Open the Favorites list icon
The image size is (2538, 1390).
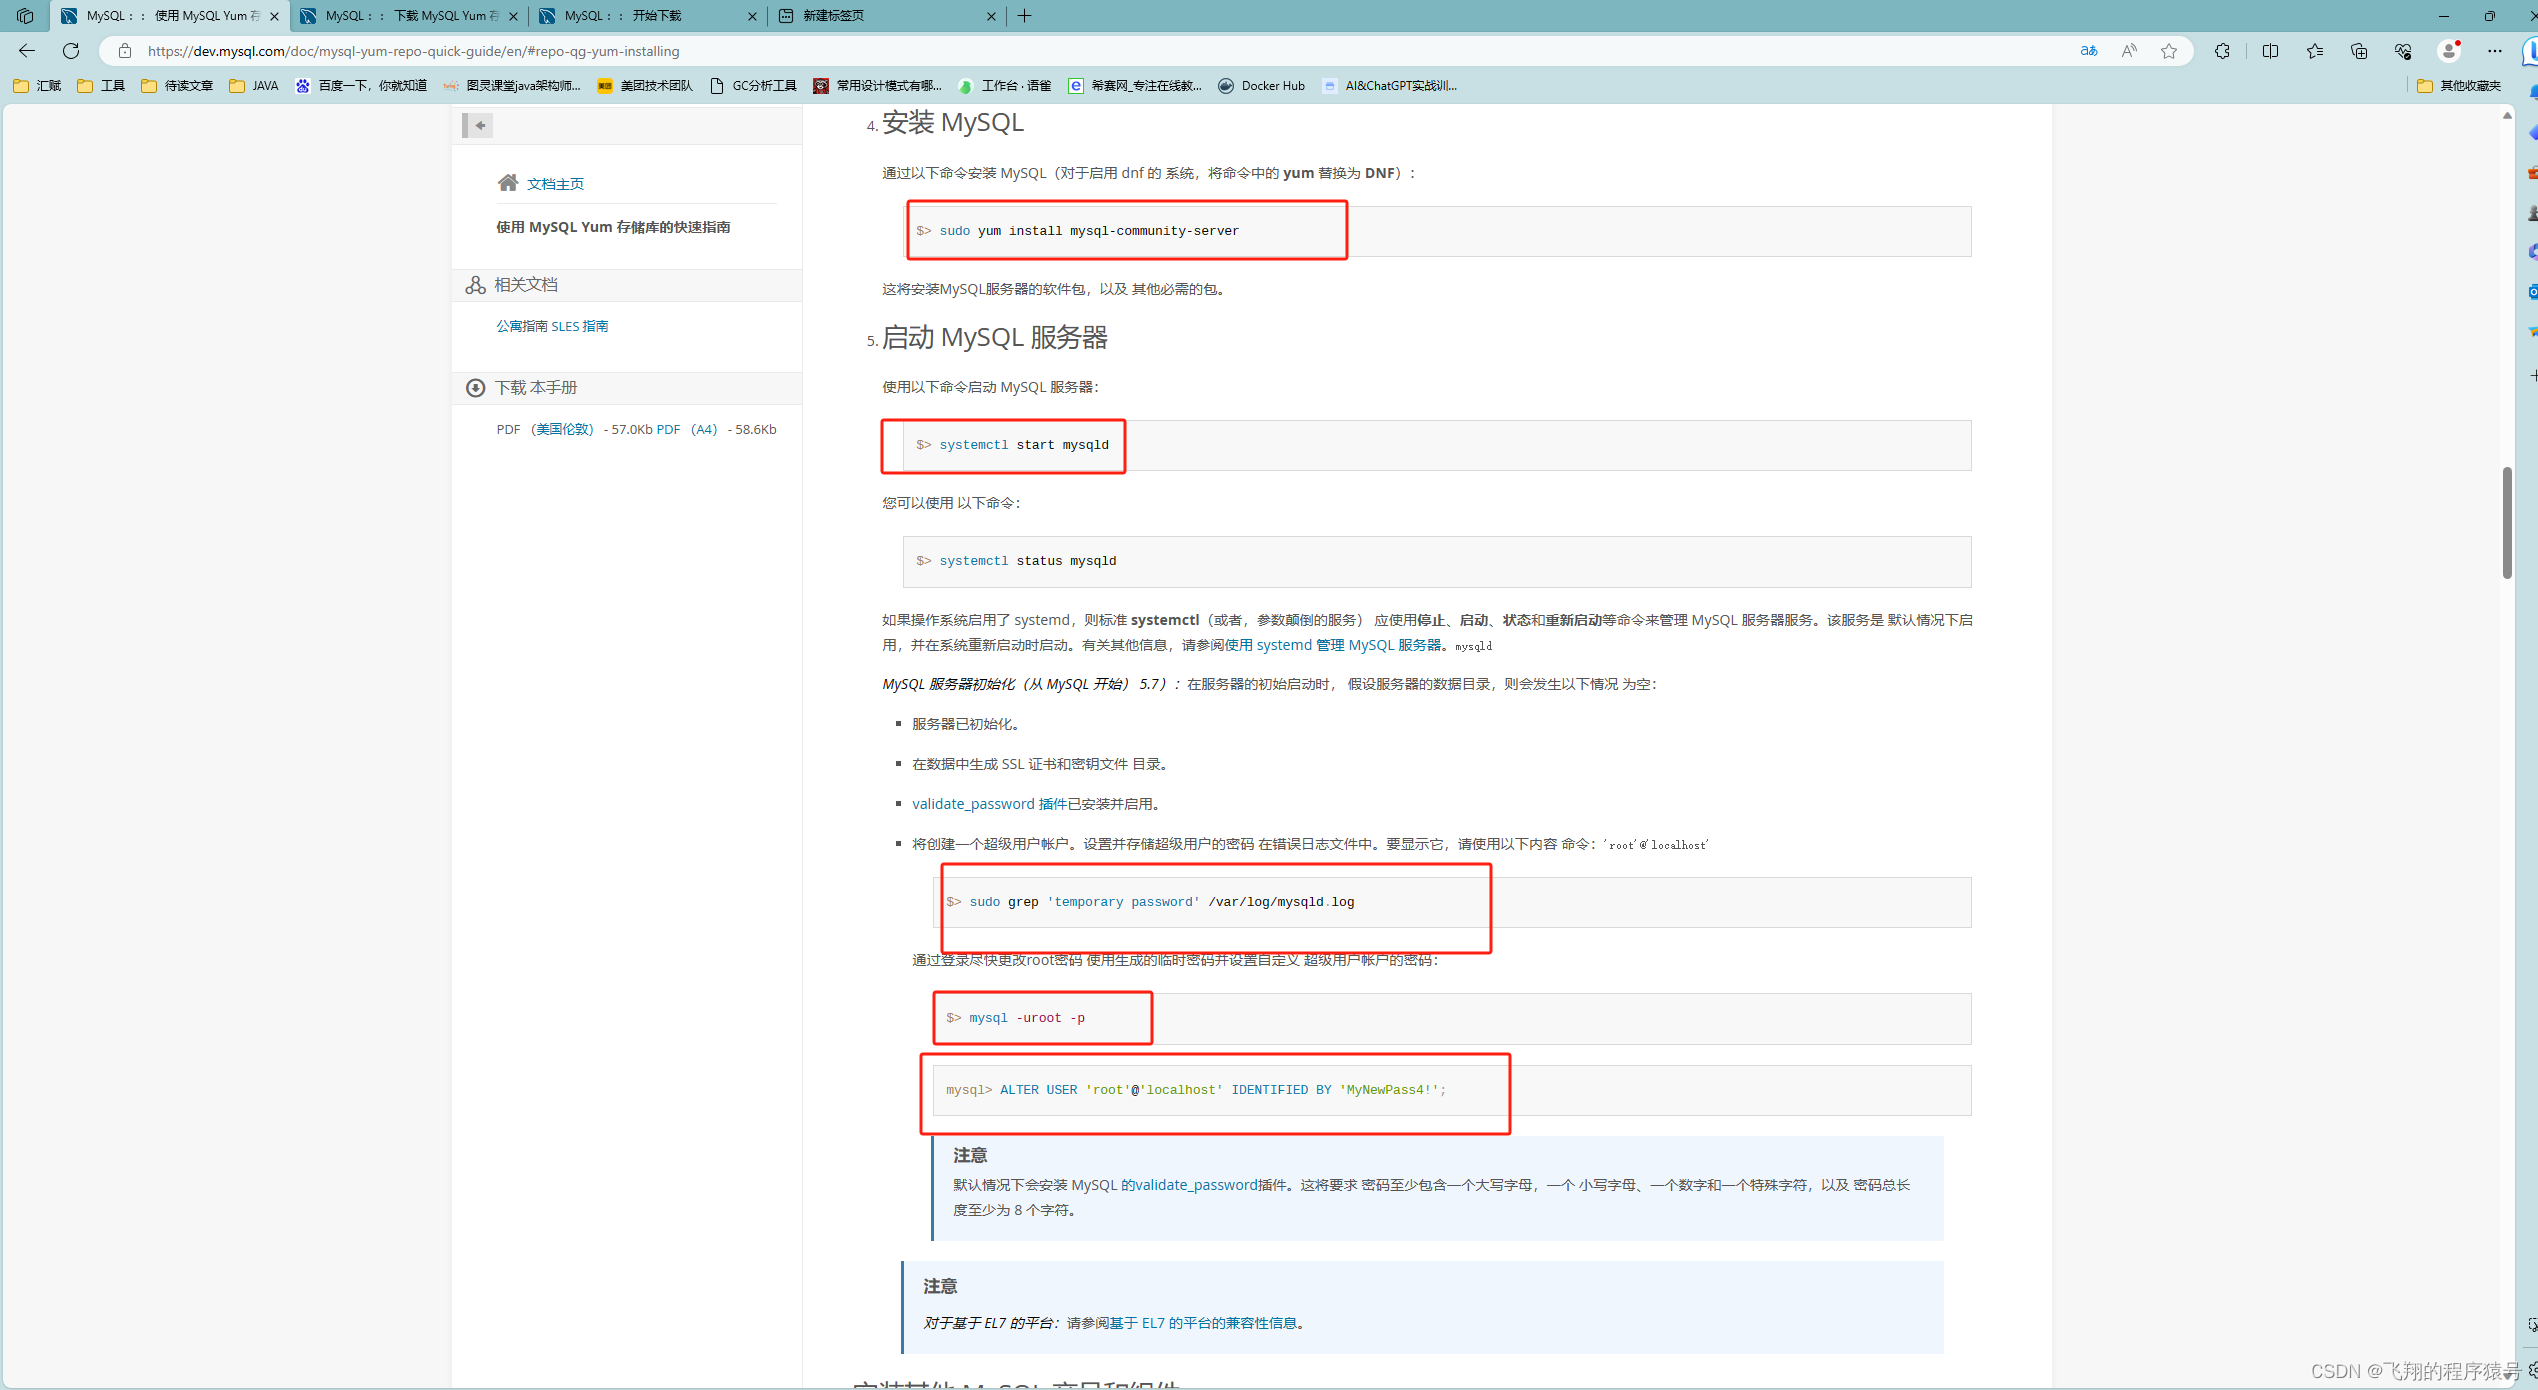(2315, 51)
